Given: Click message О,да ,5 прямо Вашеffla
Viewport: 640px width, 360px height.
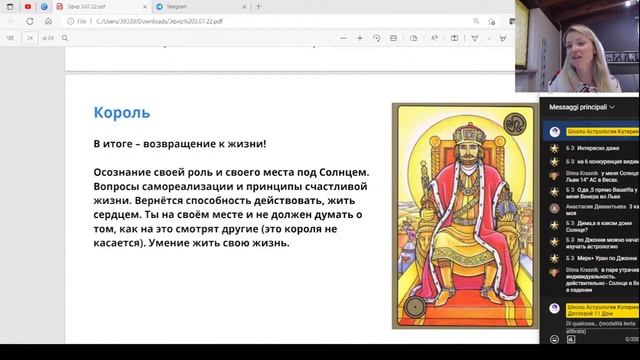Looking at the screenshot, I should tap(602, 193).
